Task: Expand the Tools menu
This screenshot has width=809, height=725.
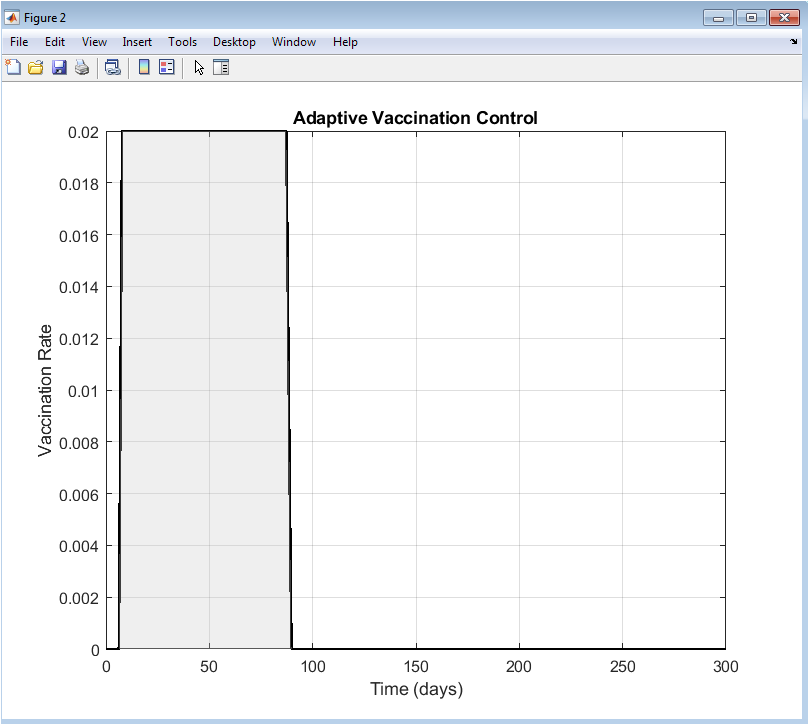Action: (x=182, y=42)
